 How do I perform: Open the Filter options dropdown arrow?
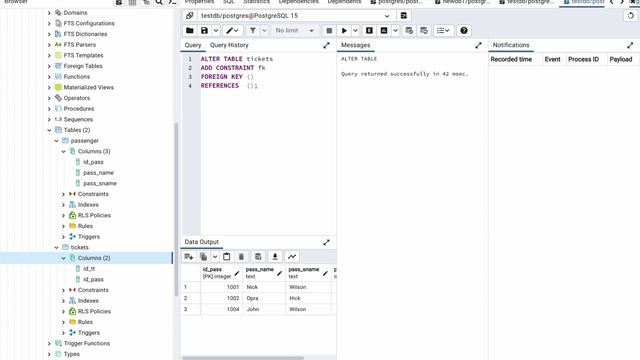(264, 31)
